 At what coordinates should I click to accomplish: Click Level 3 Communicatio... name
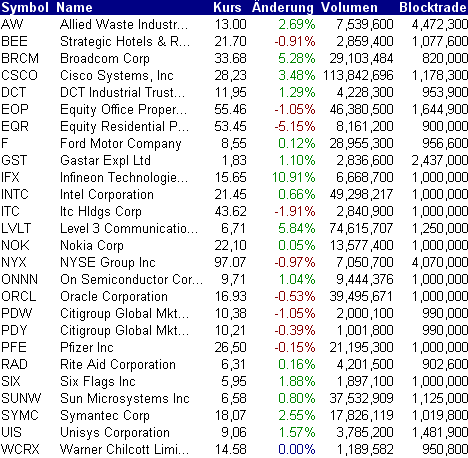point(129,228)
